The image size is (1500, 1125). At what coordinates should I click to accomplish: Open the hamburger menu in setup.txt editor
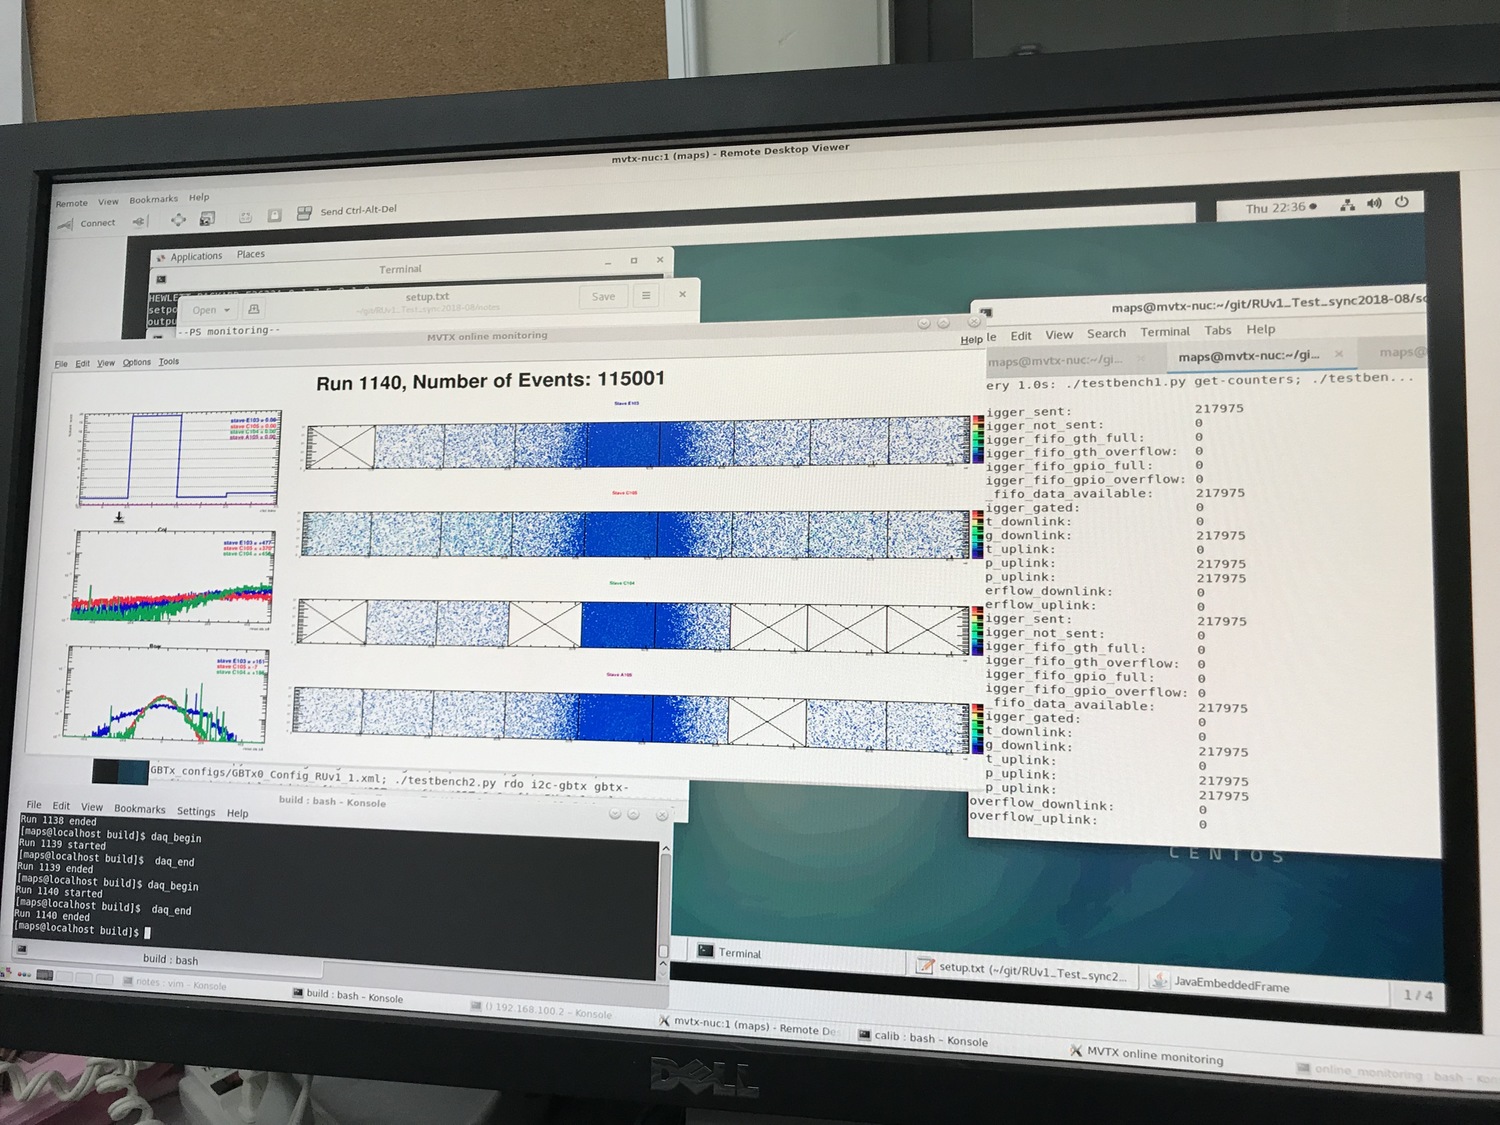pyautogui.click(x=646, y=295)
